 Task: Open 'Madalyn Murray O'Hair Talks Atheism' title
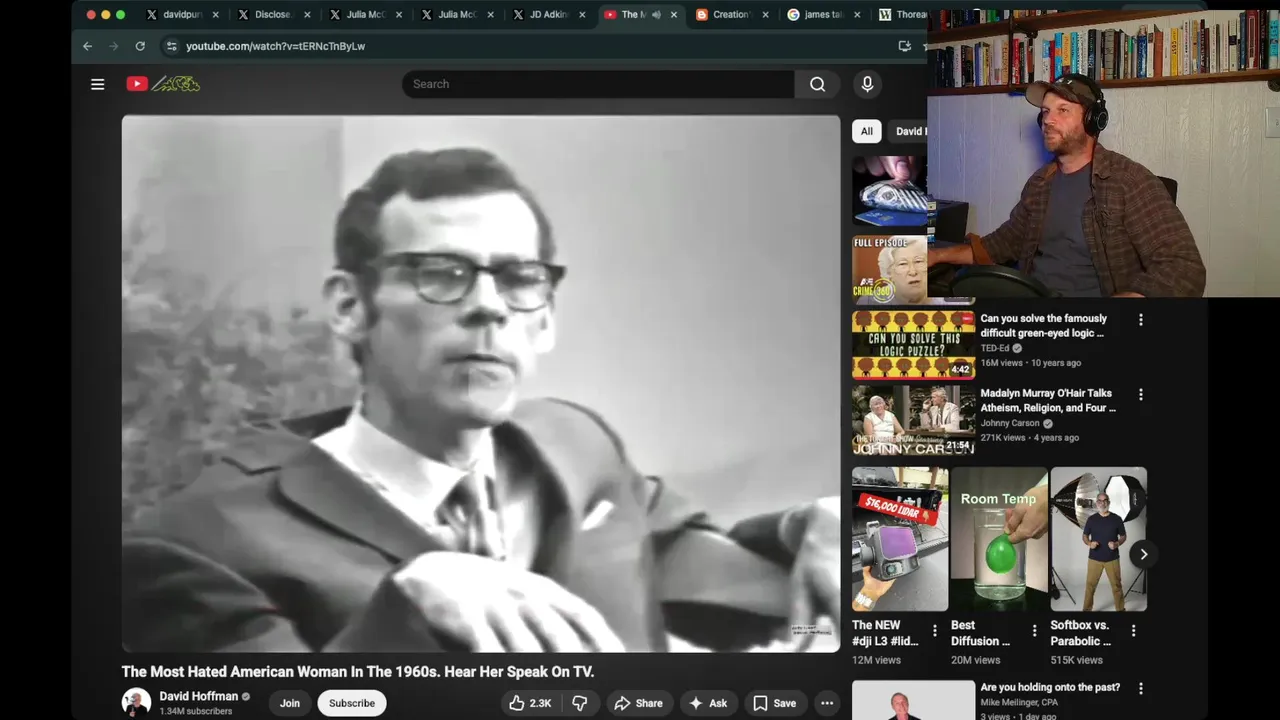[1048, 401]
